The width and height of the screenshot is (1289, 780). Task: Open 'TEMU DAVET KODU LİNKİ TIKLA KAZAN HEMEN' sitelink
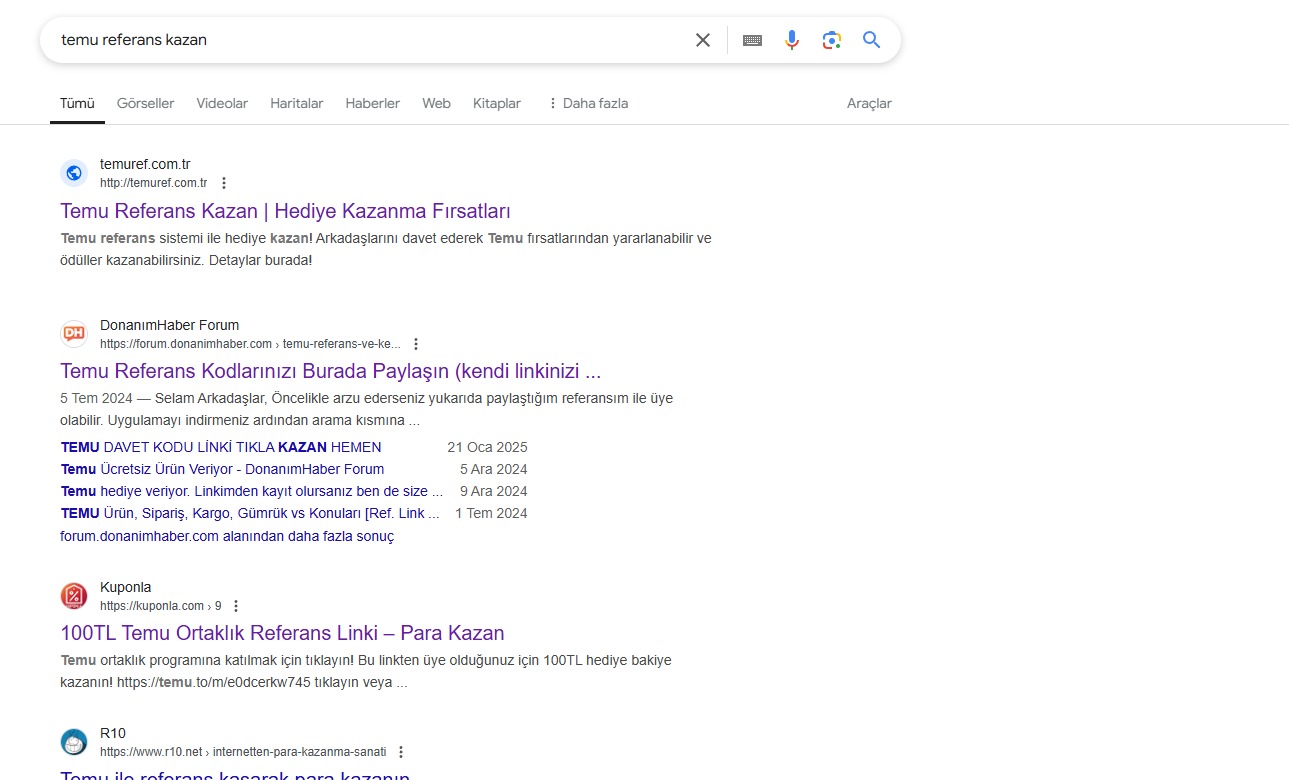coord(221,447)
